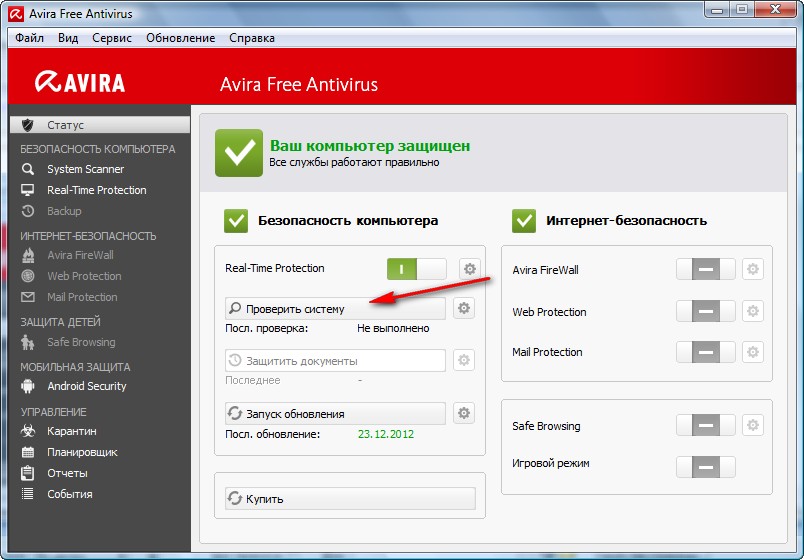Viewport: 804px width, 560px height.
Task: Open Web Protection settings gear in status panel
Action: click(x=753, y=311)
